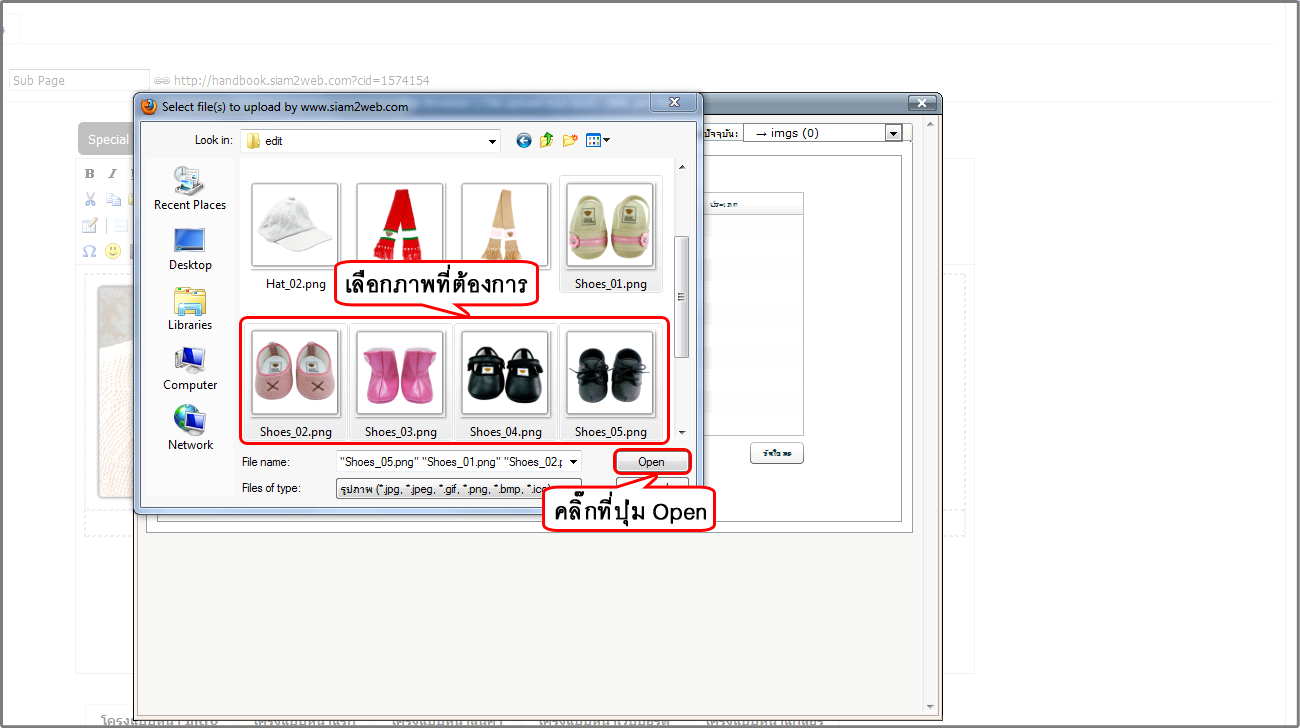1300x728 pixels.
Task: Open Computer in the places sidebar
Action: [x=190, y=368]
